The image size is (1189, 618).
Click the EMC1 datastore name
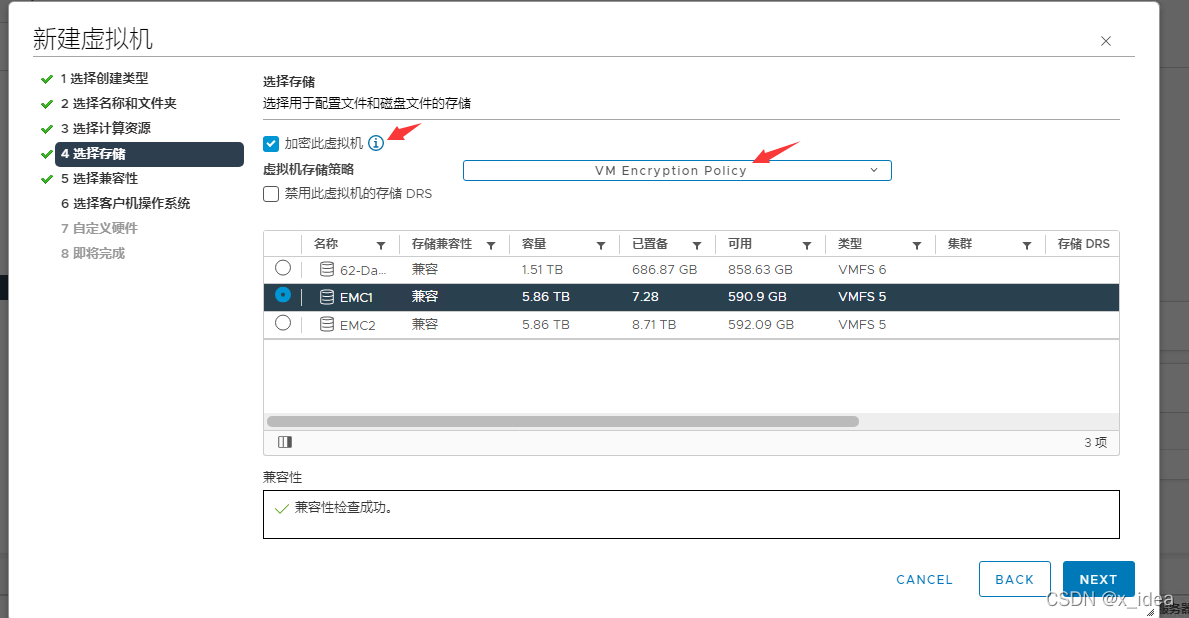(356, 298)
